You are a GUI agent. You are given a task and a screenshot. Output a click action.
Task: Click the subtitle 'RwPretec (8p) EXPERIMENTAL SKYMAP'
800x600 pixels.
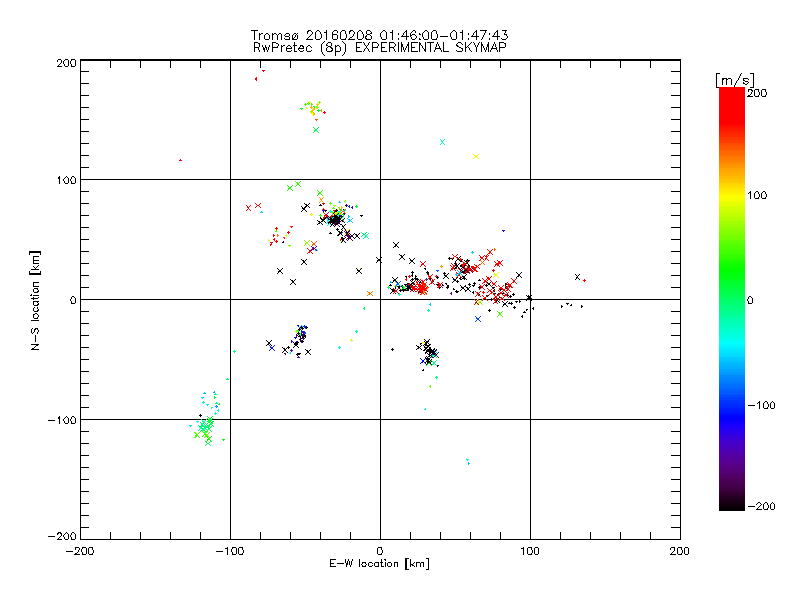point(380,48)
